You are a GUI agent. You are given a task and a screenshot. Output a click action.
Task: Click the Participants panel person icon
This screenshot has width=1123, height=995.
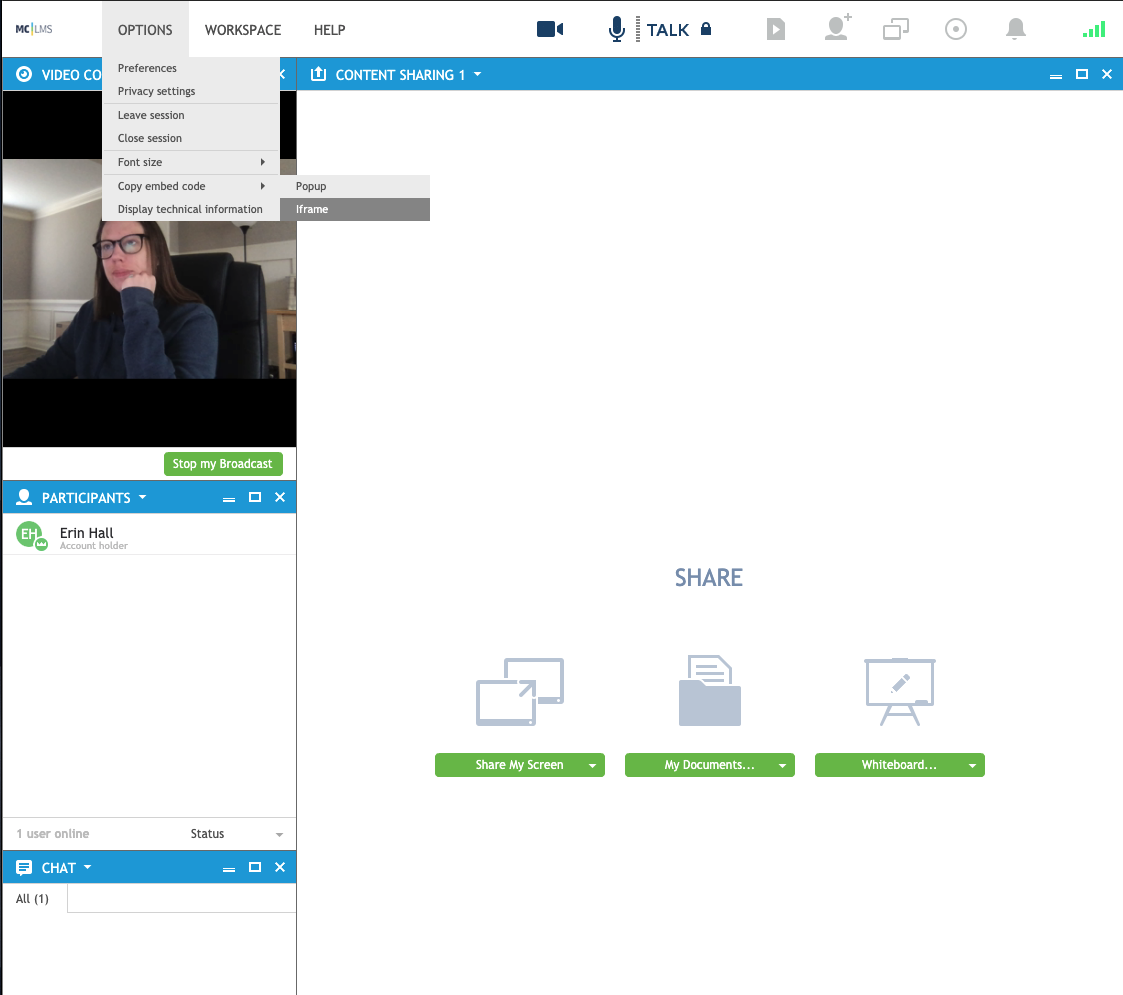tap(24, 497)
